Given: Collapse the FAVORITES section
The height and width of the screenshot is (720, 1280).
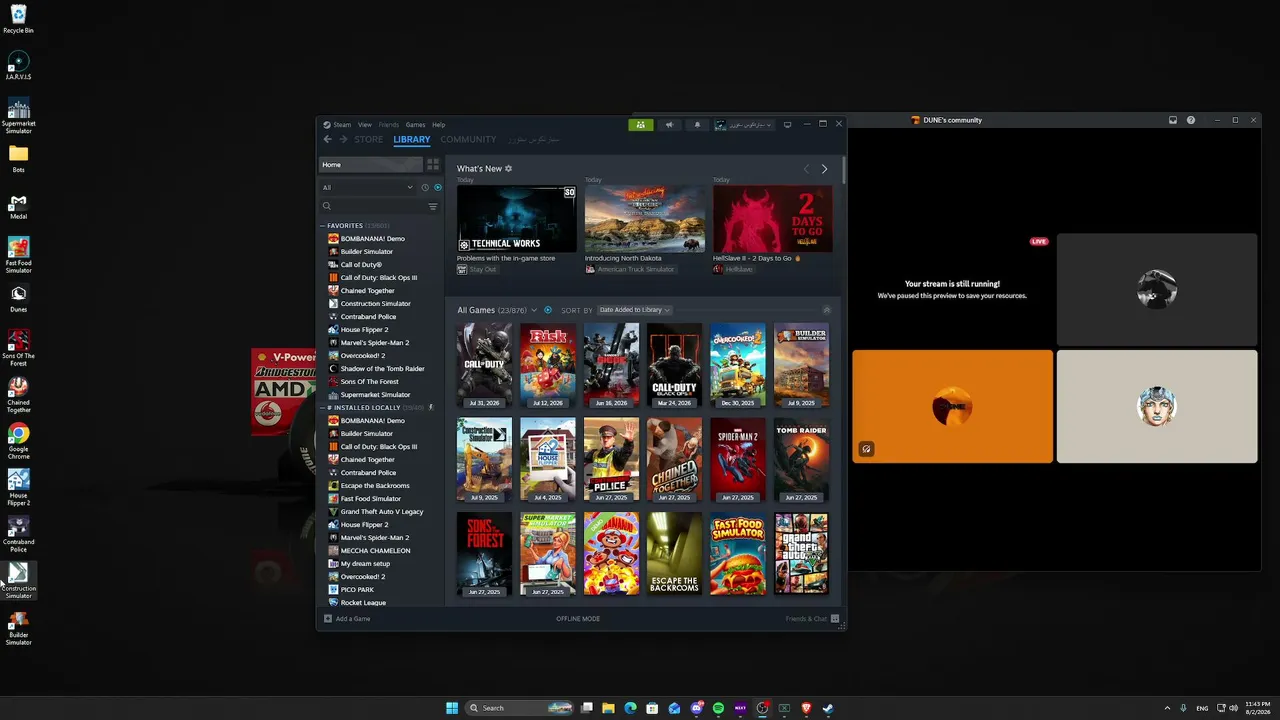Looking at the screenshot, I should click(323, 226).
